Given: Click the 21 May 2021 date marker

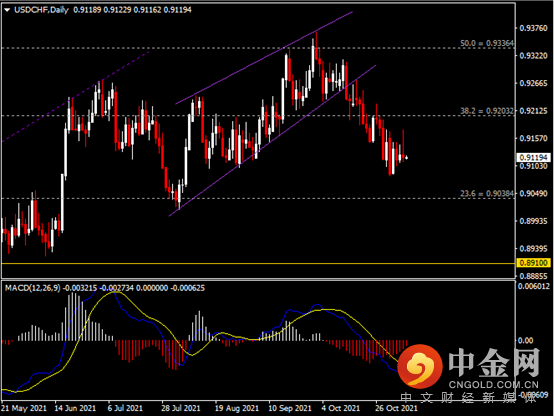Looking at the screenshot, I should pyautogui.click(x=24, y=408).
